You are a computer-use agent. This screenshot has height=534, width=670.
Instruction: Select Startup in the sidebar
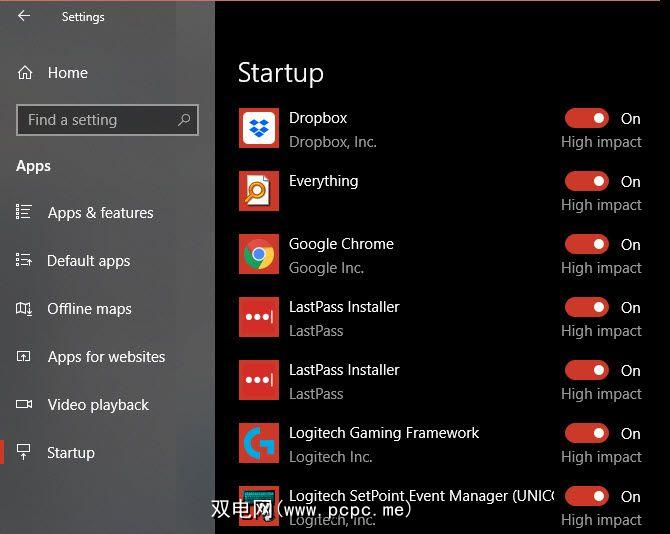pyautogui.click(x=71, y=453)
